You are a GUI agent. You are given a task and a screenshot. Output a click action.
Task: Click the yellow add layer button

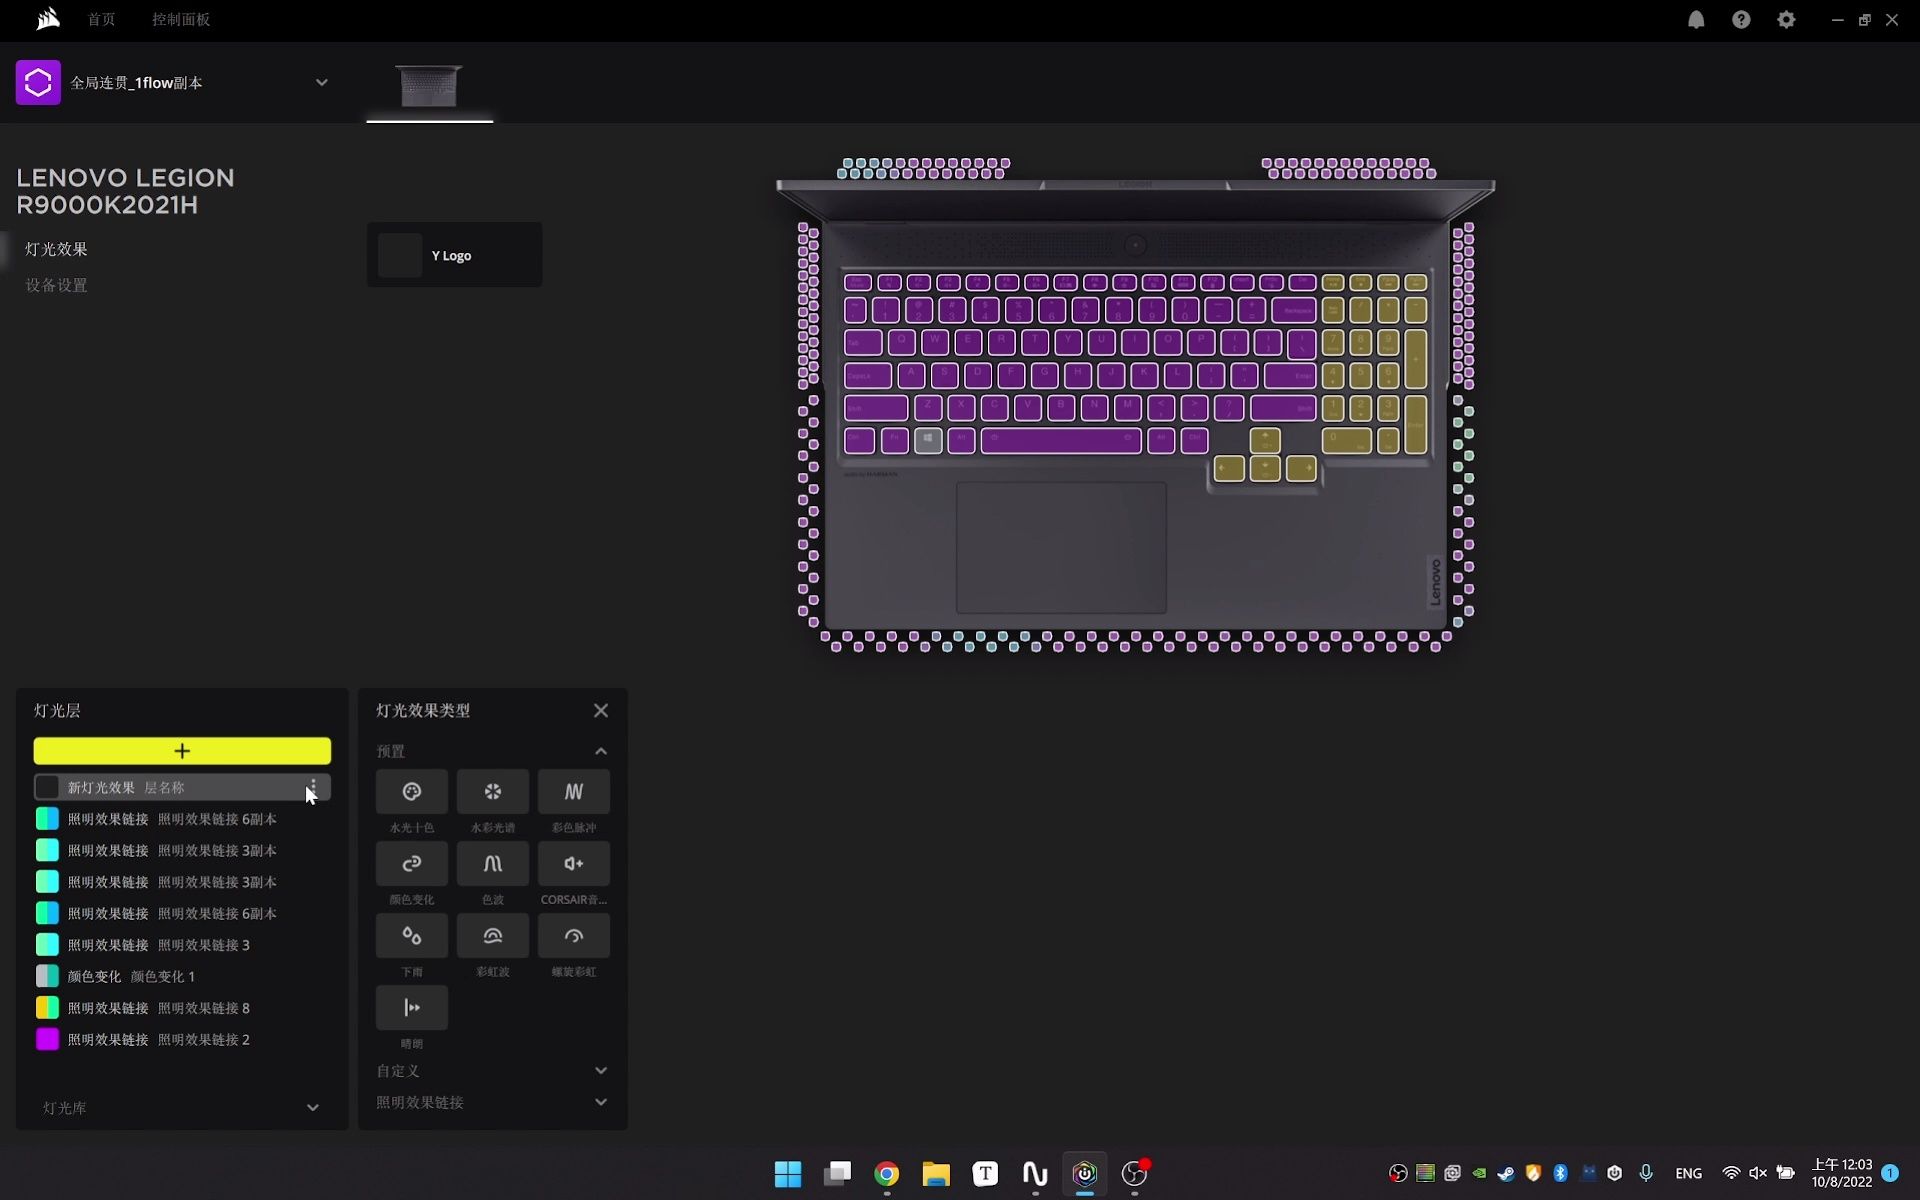[182, 751]
